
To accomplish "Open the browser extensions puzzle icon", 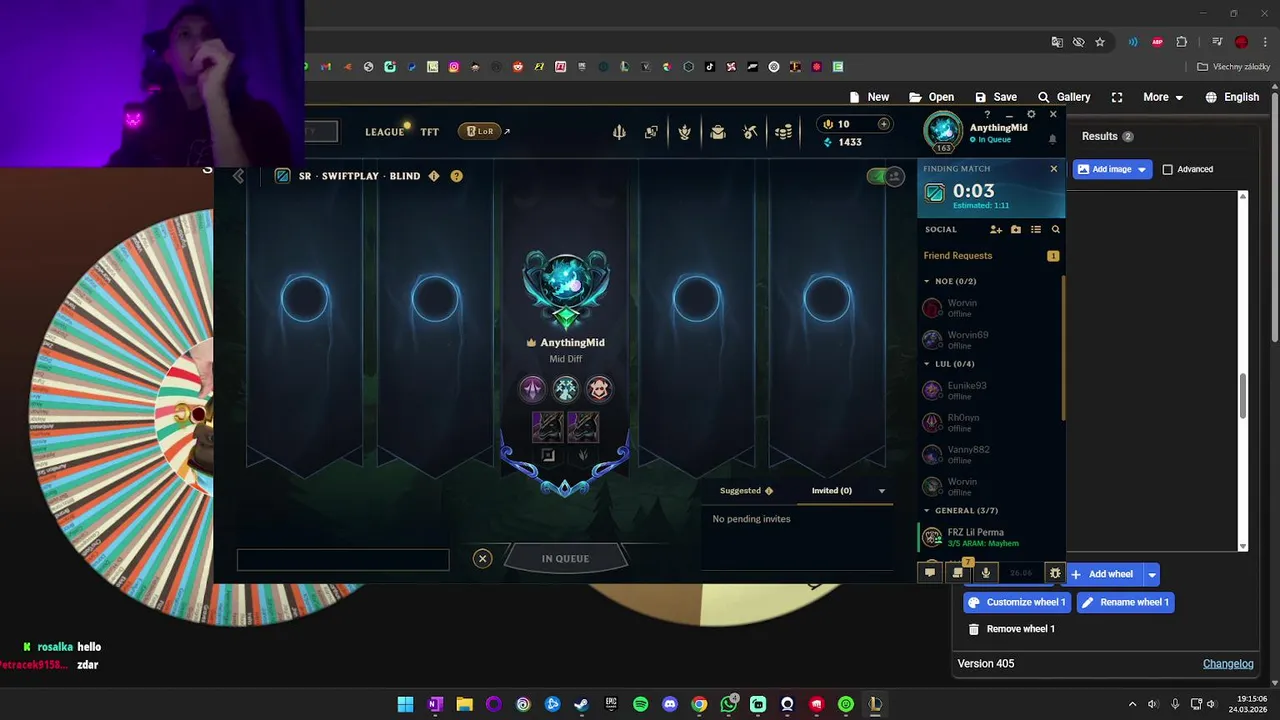I will 1181,42.
